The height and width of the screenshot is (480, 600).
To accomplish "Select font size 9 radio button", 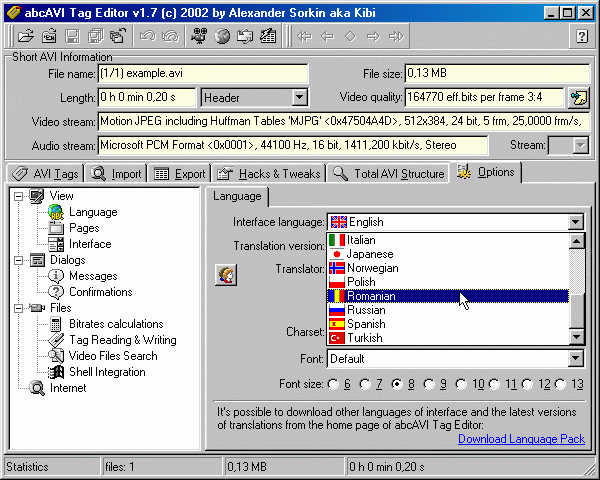I will [429, 384].
